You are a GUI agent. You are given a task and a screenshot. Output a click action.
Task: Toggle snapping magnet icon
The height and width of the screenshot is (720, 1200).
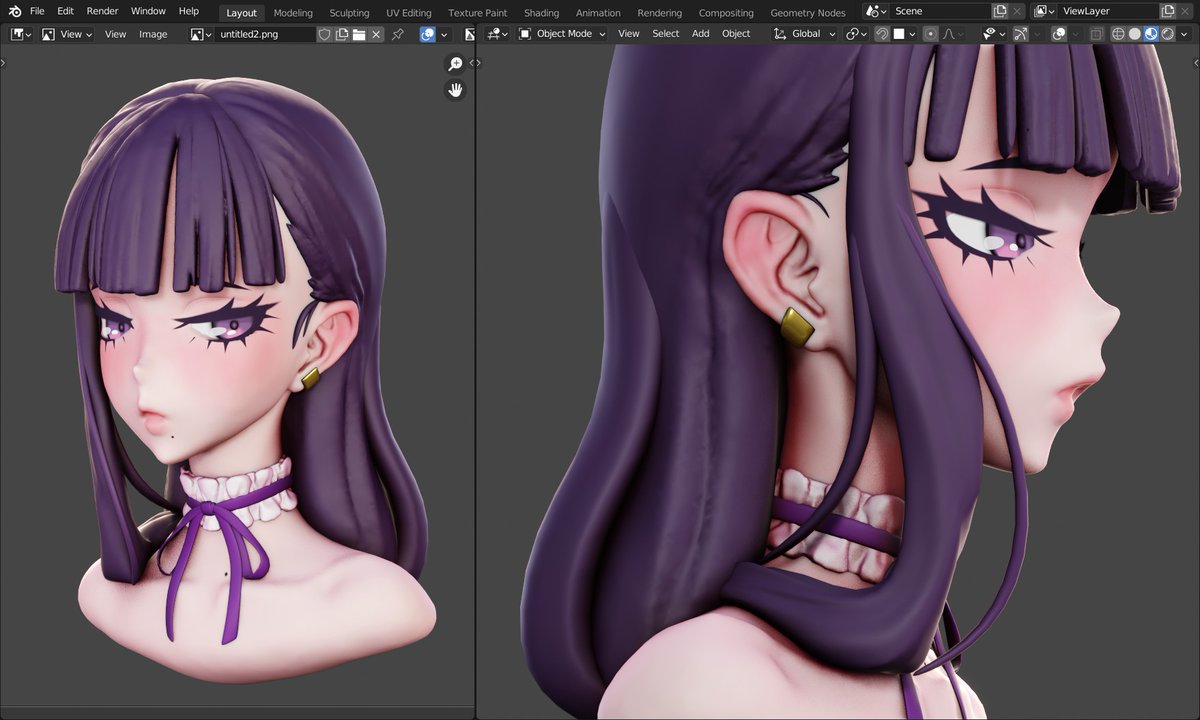882,34
